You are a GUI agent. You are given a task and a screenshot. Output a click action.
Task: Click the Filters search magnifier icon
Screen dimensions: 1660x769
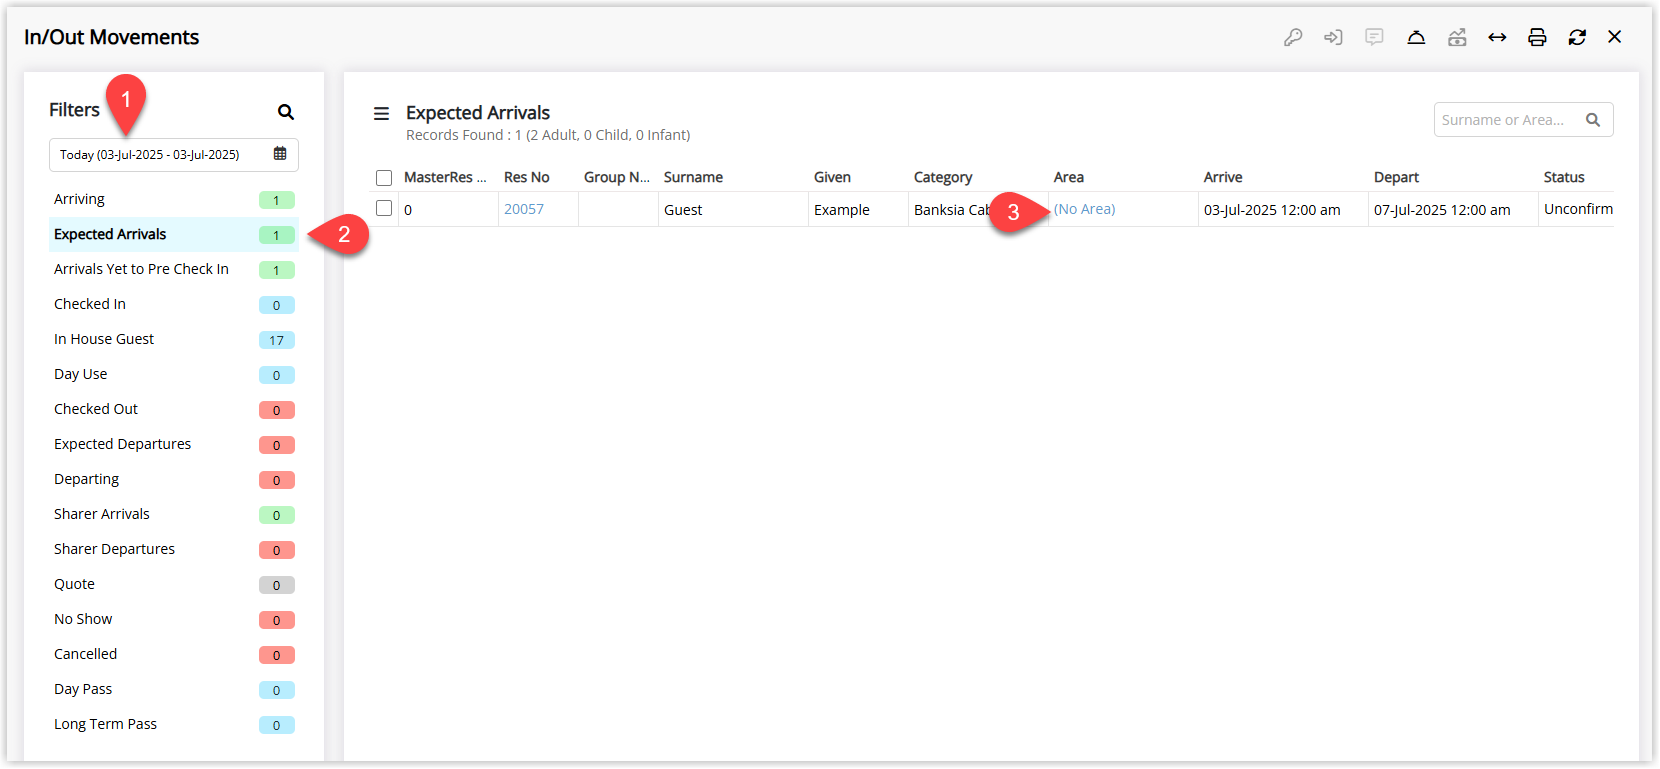click(x=286, y=112)
